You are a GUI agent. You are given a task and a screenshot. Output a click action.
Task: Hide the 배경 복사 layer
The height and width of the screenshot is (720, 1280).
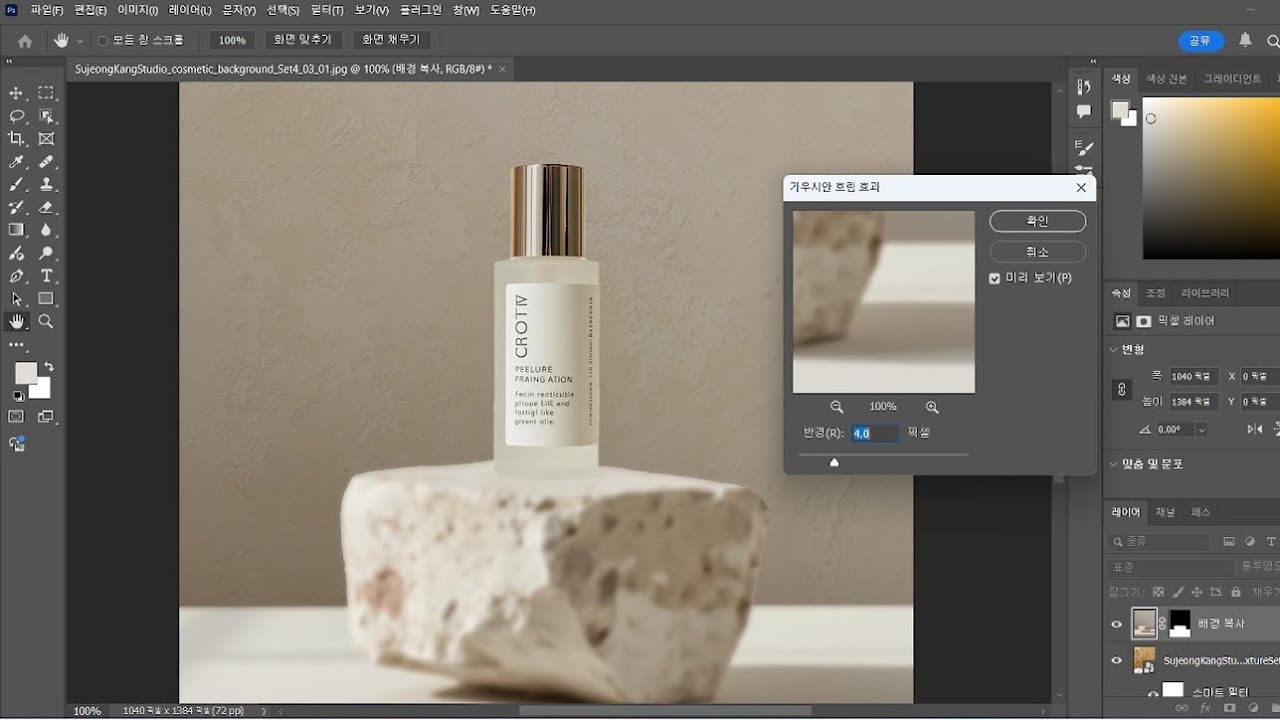(x=1117, y=624)
